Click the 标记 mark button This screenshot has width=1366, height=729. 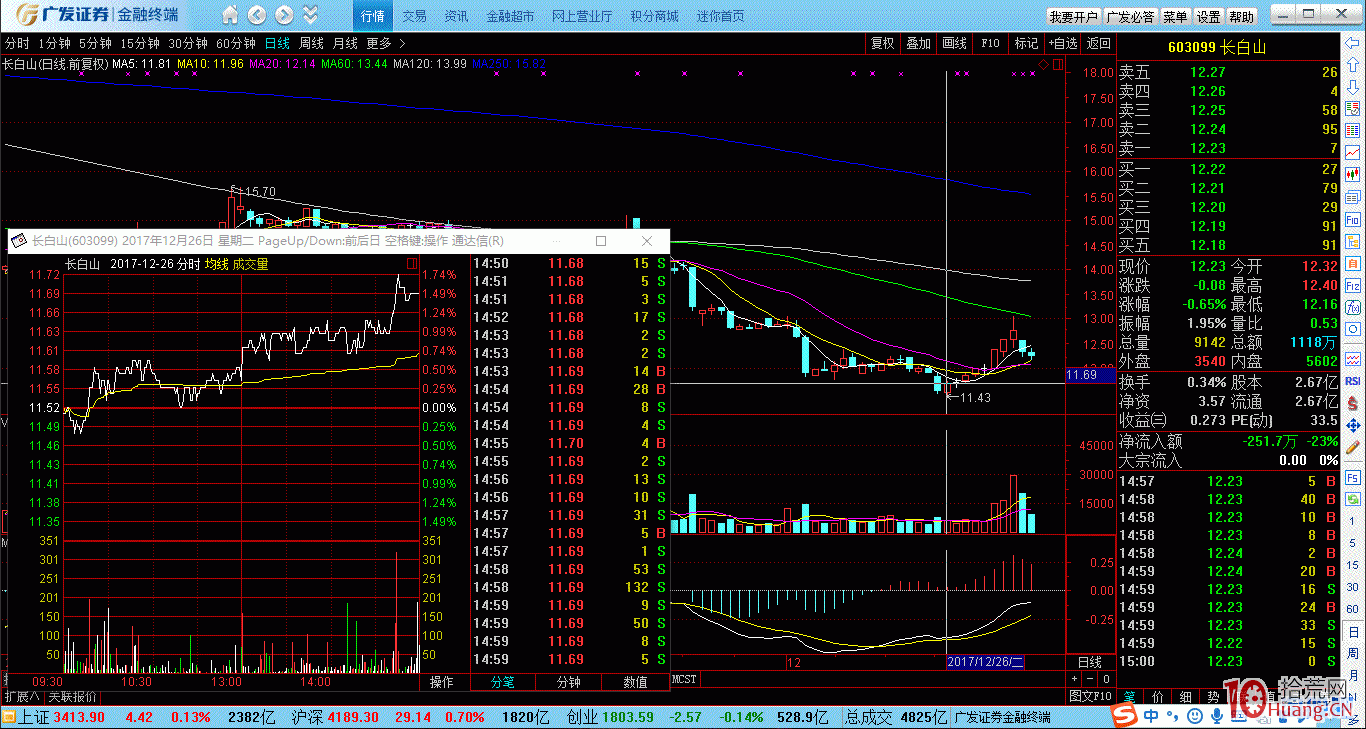point(1026,44)
